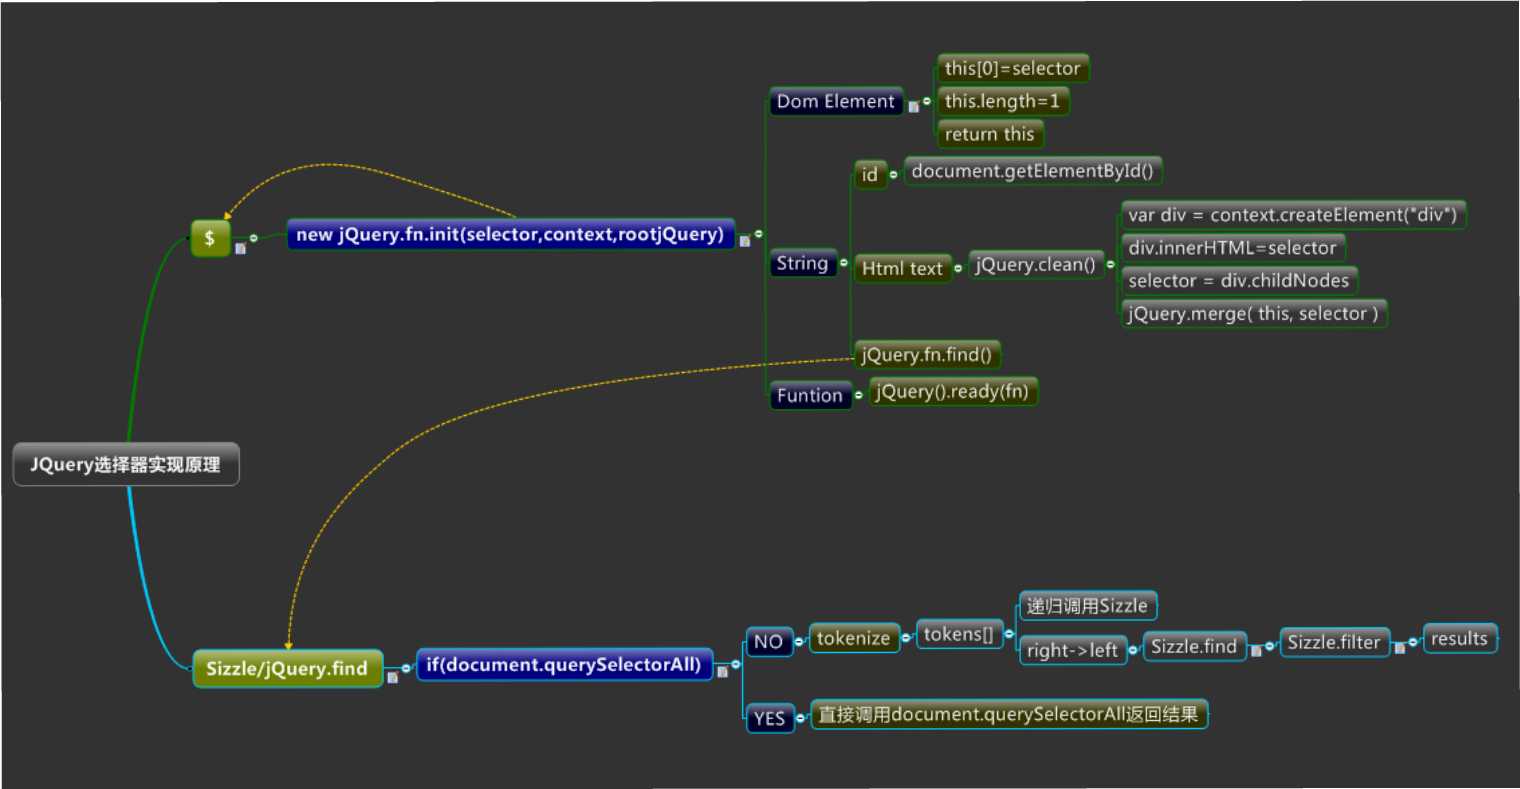This screenshot has width=1520, height=789.
Task: Collapse the jQuery.clean() children circle
Action: 1110,265
